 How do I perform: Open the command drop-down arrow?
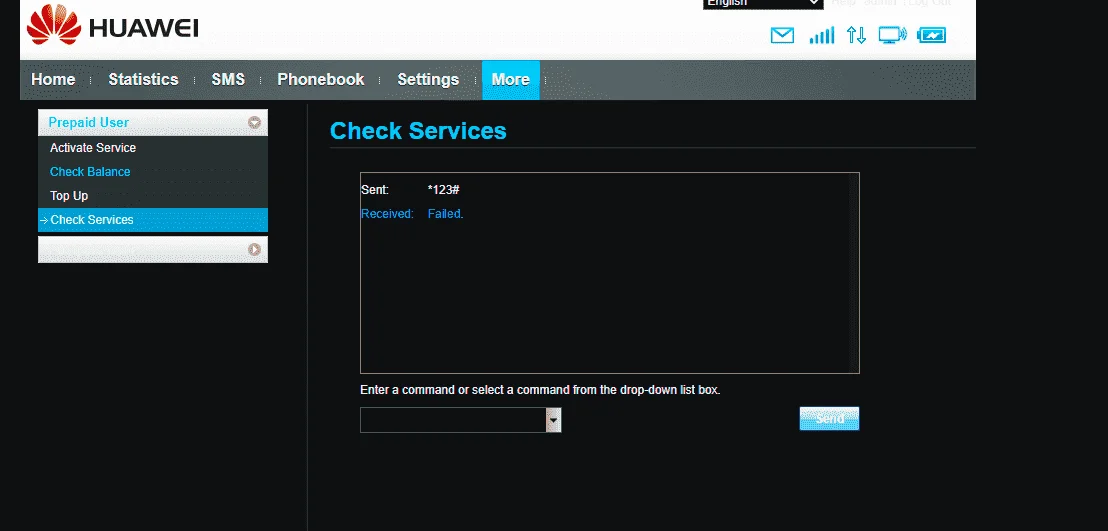[553, 420]
